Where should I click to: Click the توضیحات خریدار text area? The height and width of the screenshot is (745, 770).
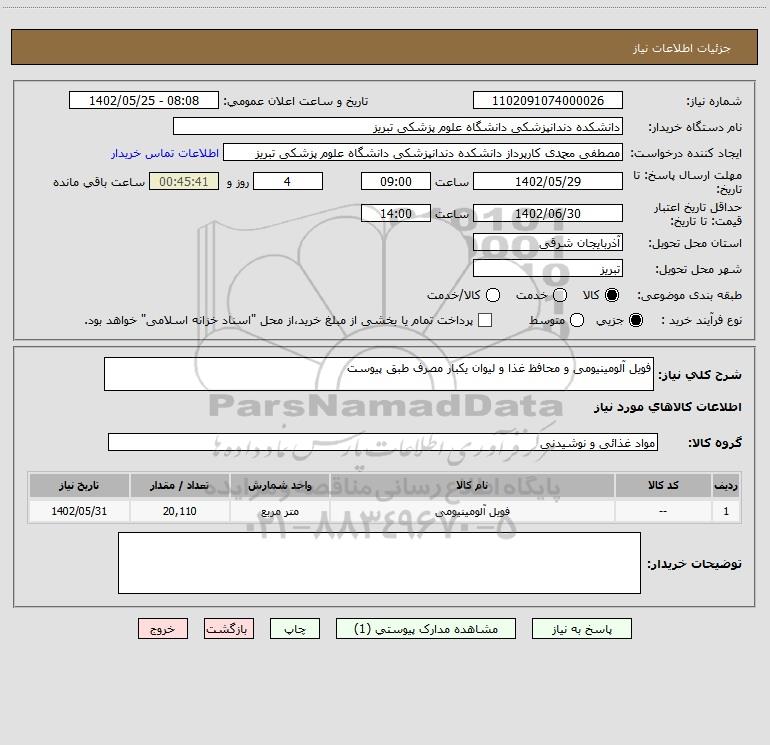tap(379, 563)
